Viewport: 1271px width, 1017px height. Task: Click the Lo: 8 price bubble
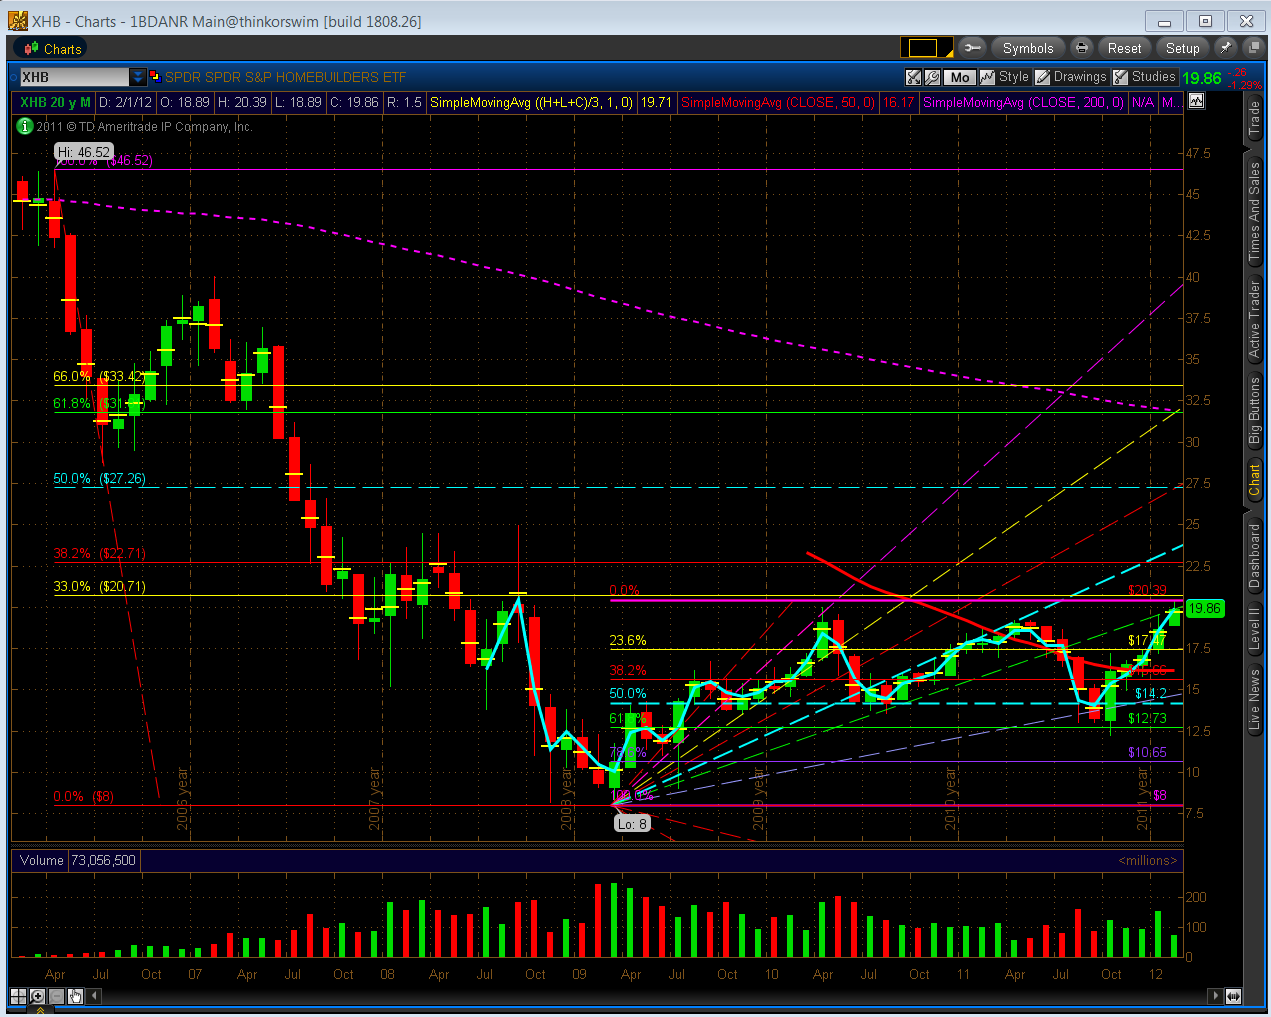coord(632,823)
